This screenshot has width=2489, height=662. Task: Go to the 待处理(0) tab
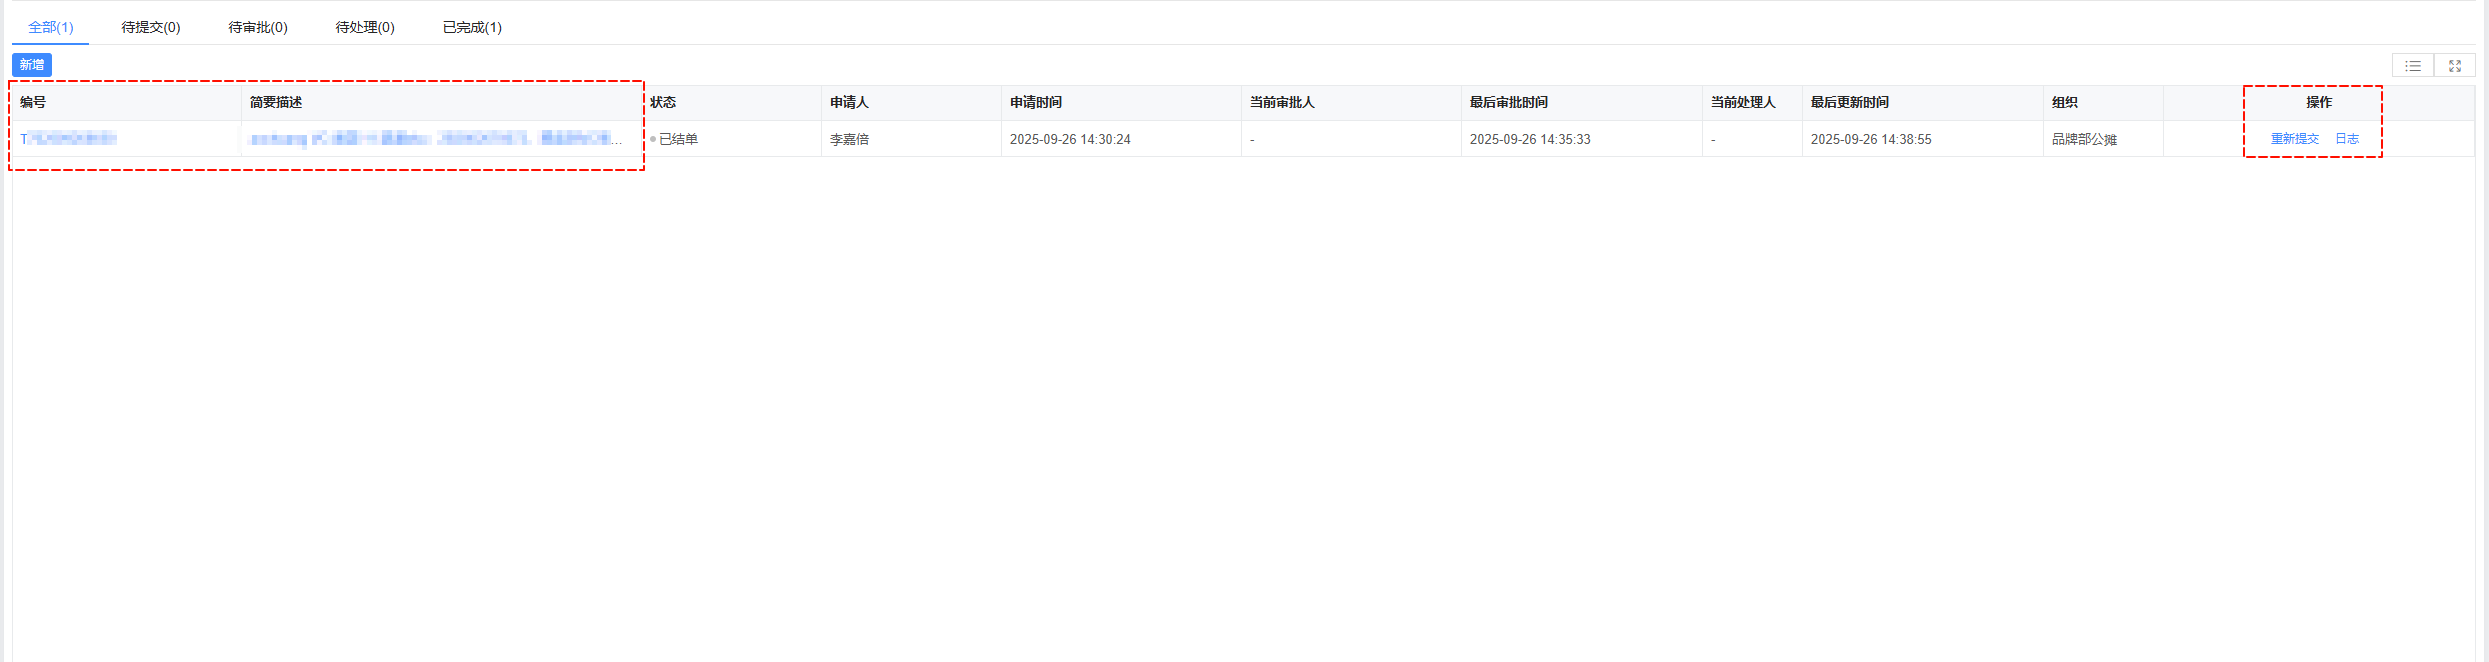(365, 27)
